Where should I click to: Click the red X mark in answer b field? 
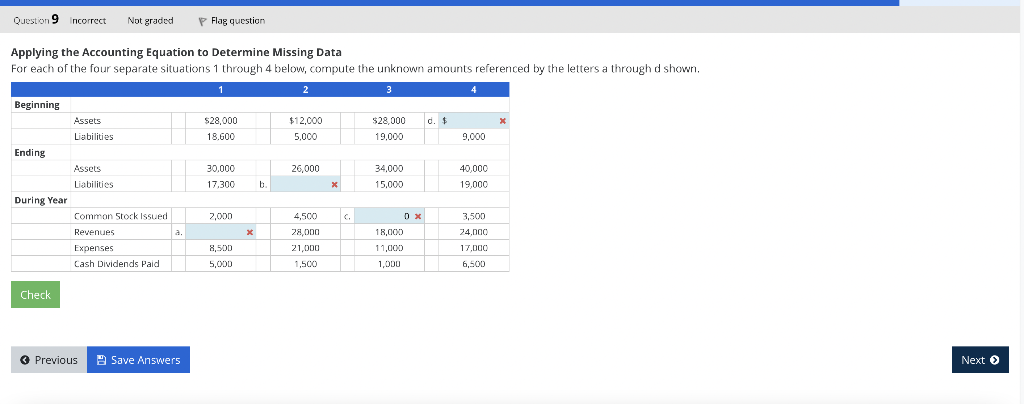pyautogui.click(x=334, y=185)
